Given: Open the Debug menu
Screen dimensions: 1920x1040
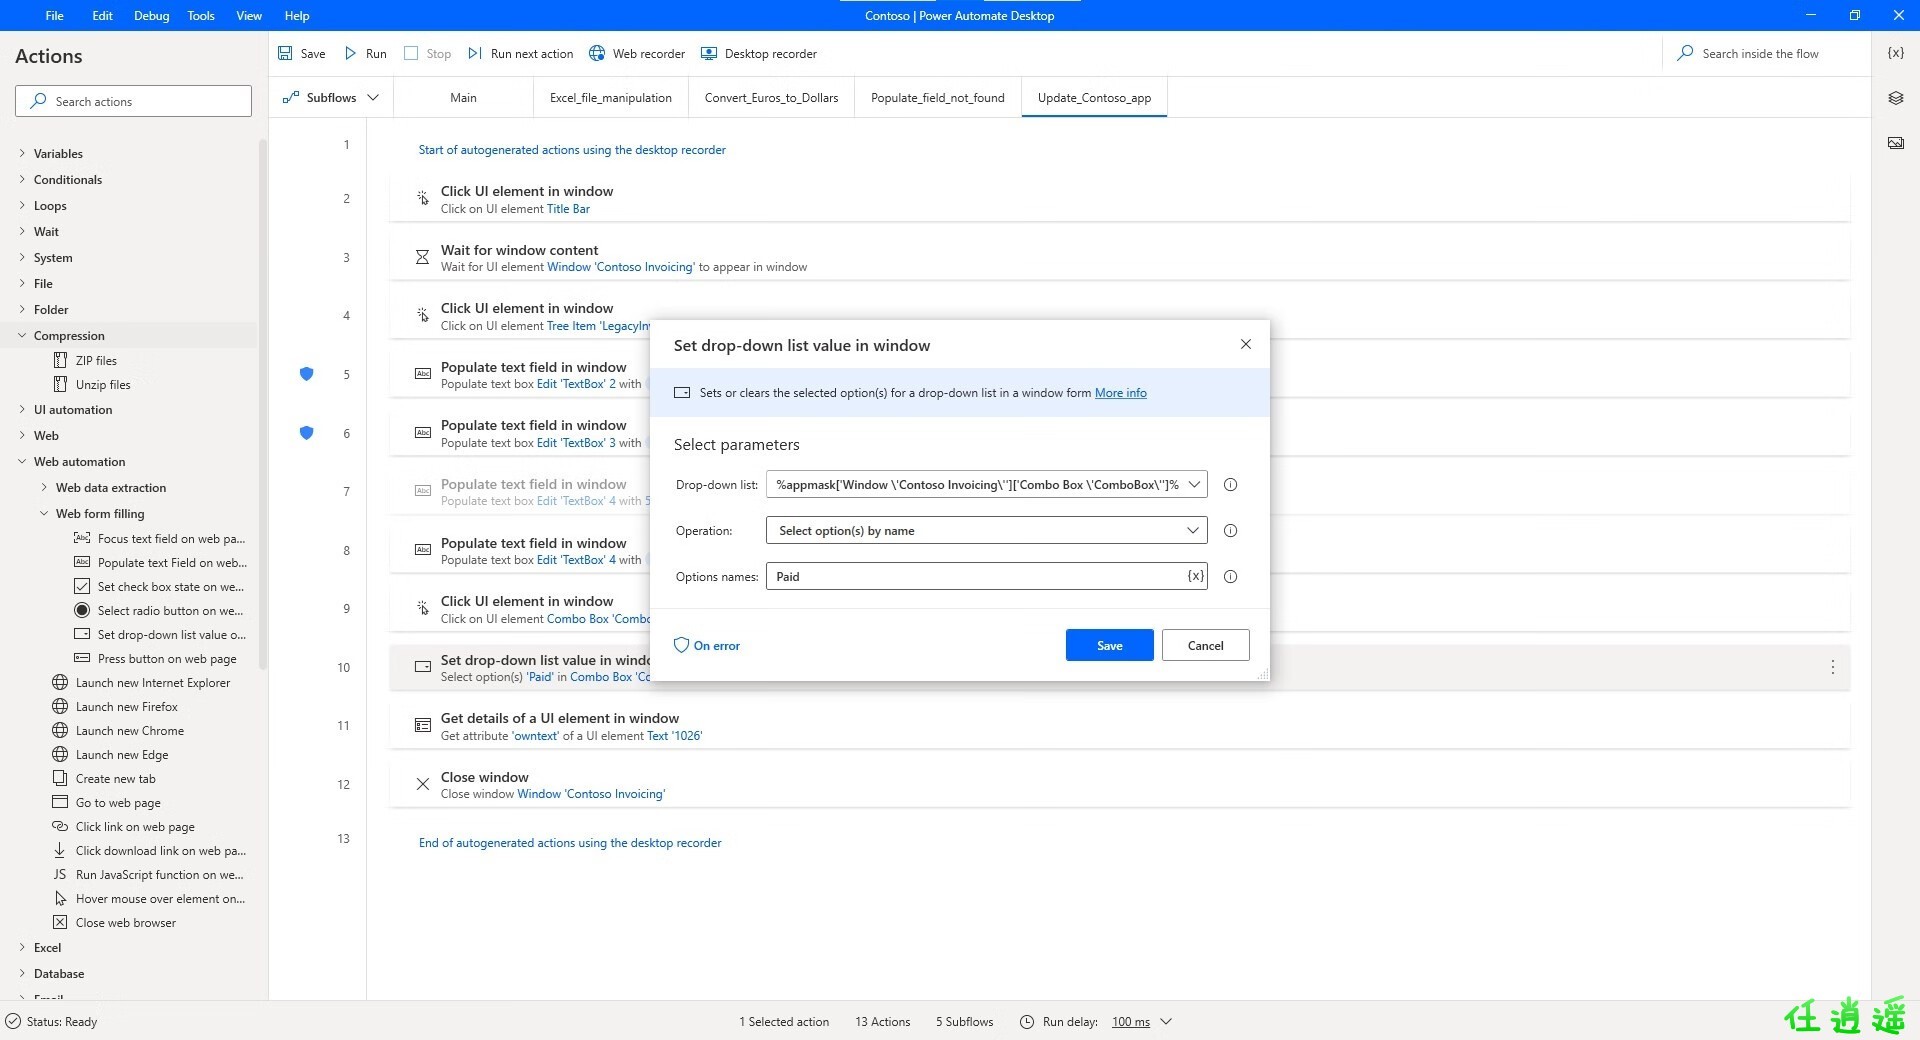Looking at the screenshot, I should pos(151,15).
